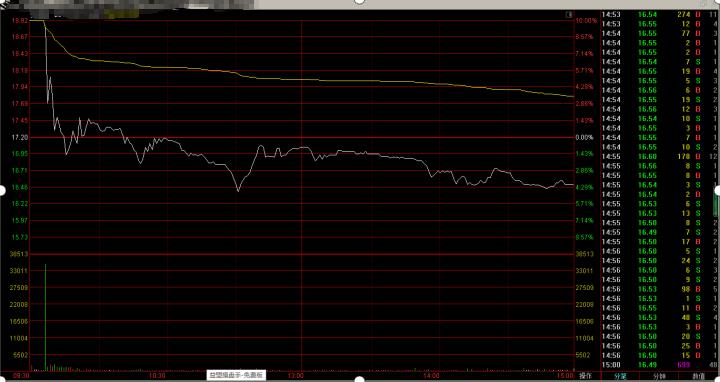Click the white circular handle at top center edge

tap(360, 2)
